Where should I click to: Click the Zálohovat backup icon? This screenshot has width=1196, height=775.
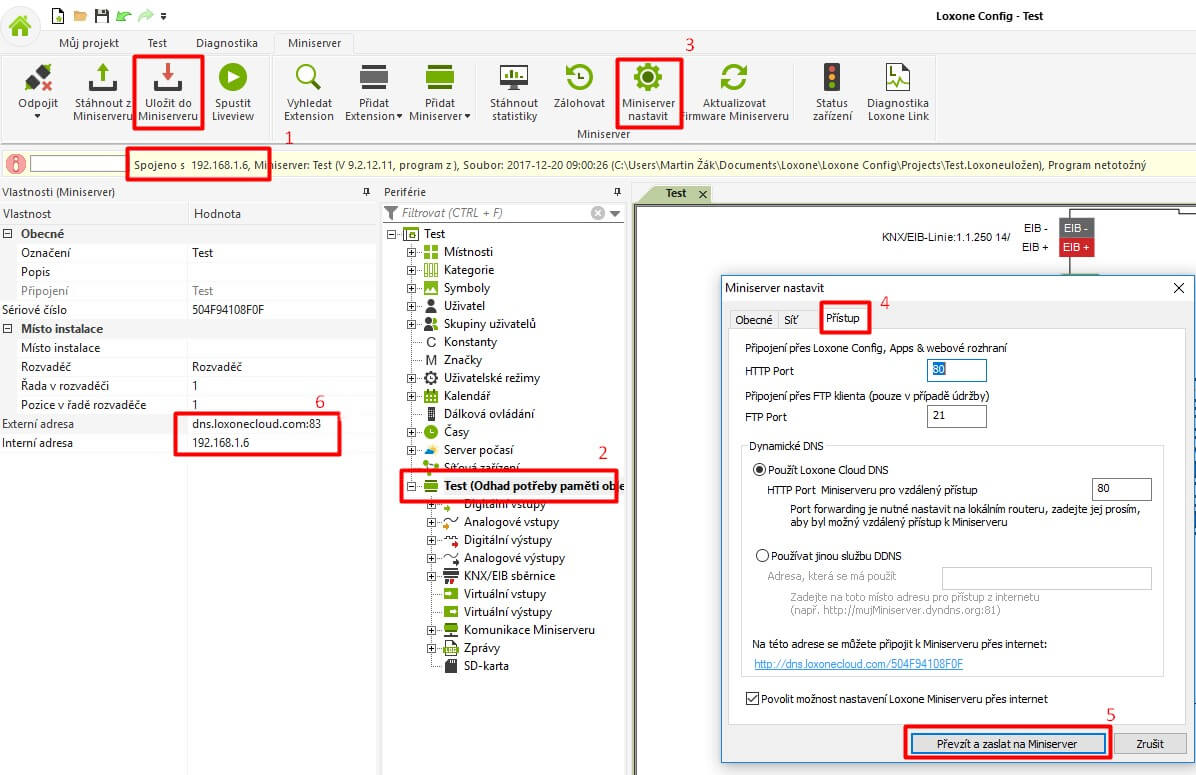[x=579, y=79]
